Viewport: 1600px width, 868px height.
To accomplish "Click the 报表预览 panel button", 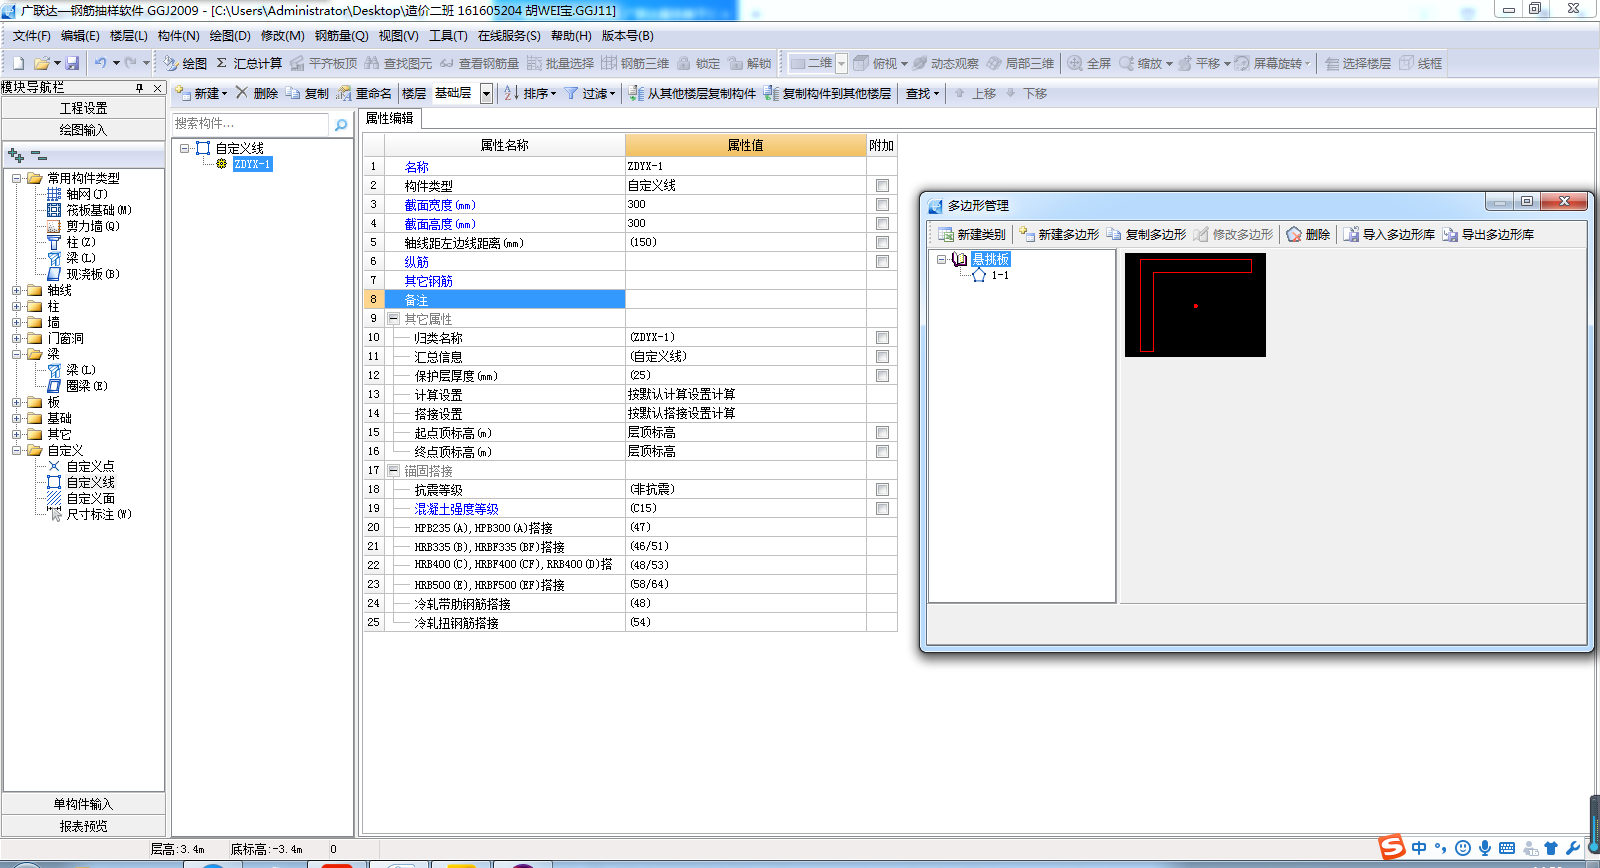I will point(83,826).
